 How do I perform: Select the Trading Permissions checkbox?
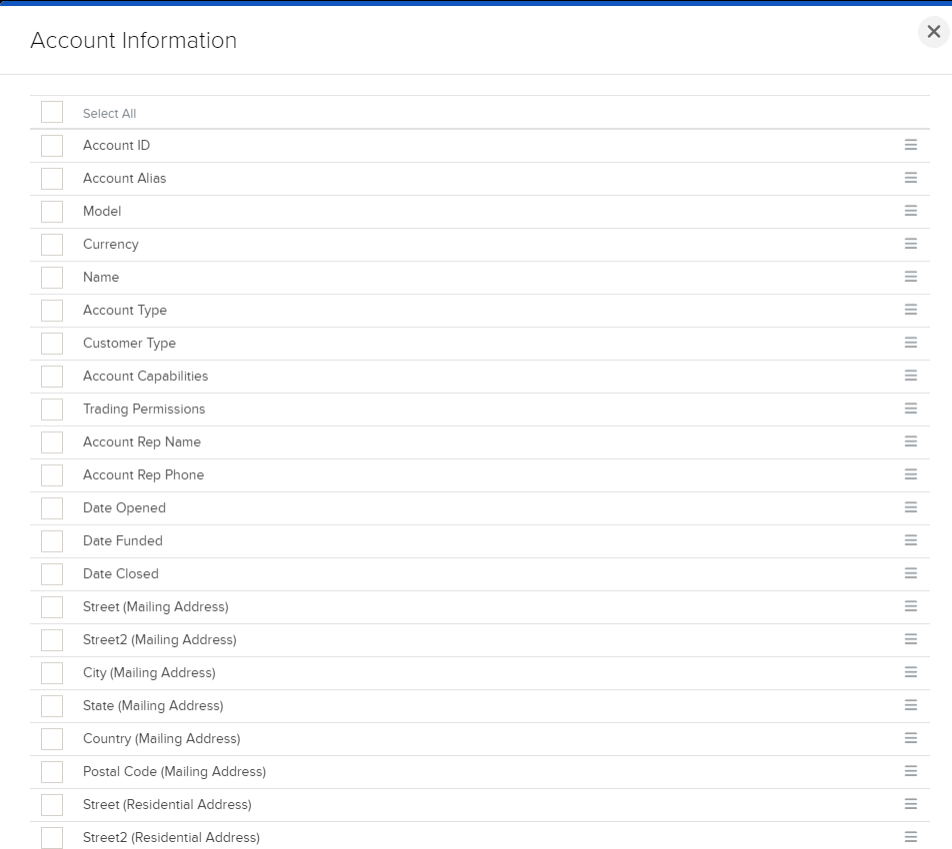coord(52,409)
